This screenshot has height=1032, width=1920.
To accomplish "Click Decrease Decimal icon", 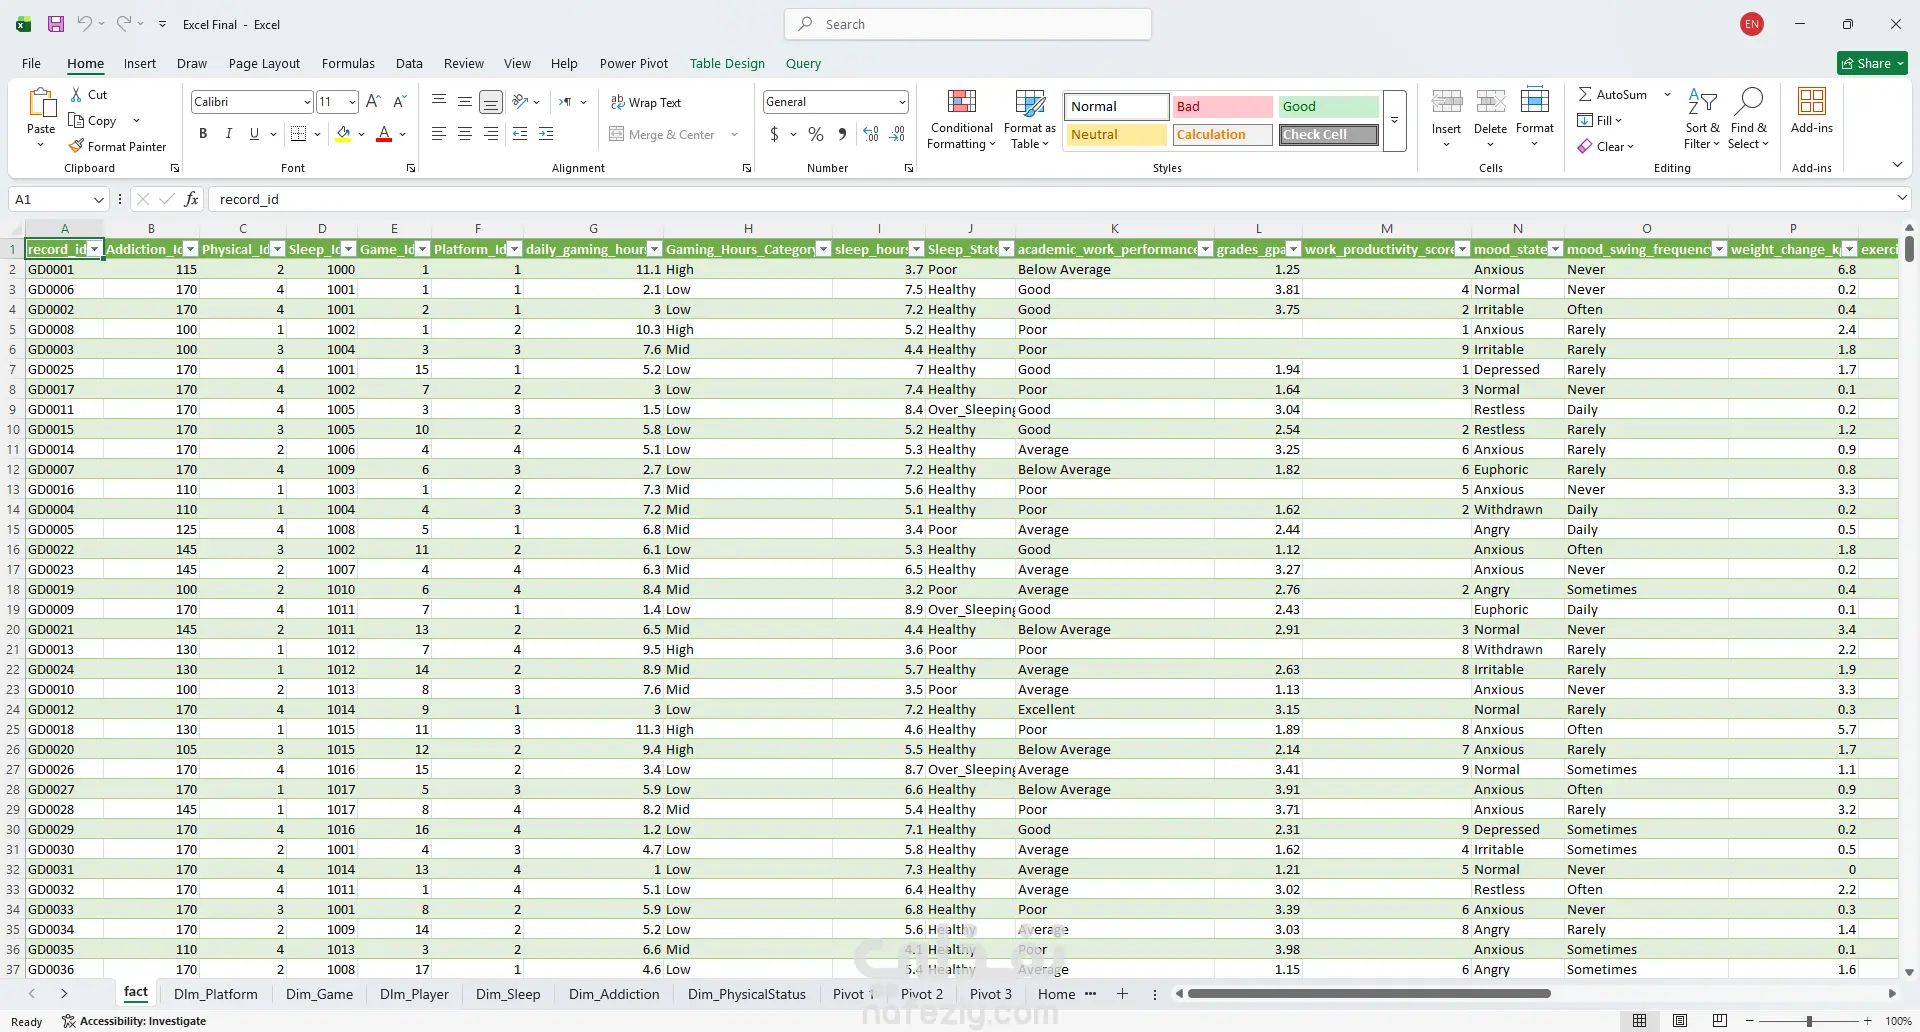I will (x=897, y=133).
